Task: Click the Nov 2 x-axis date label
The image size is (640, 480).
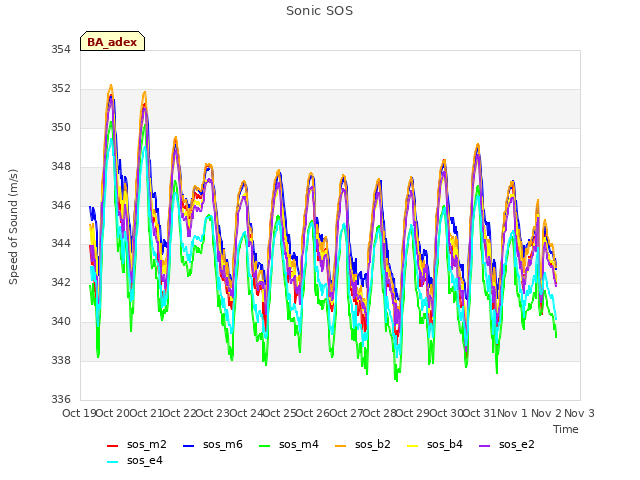Action: 546,413
